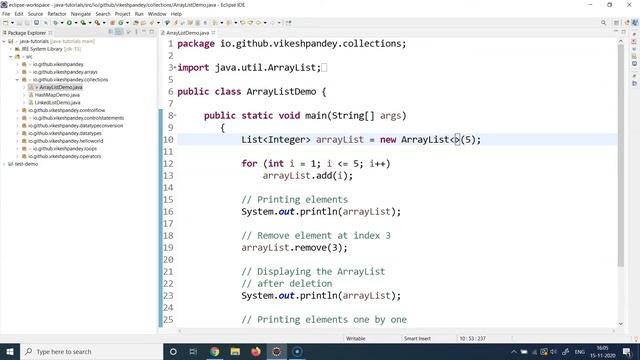Select the io.github.vikeshpandey.helloworld package

tap(66, 141)
